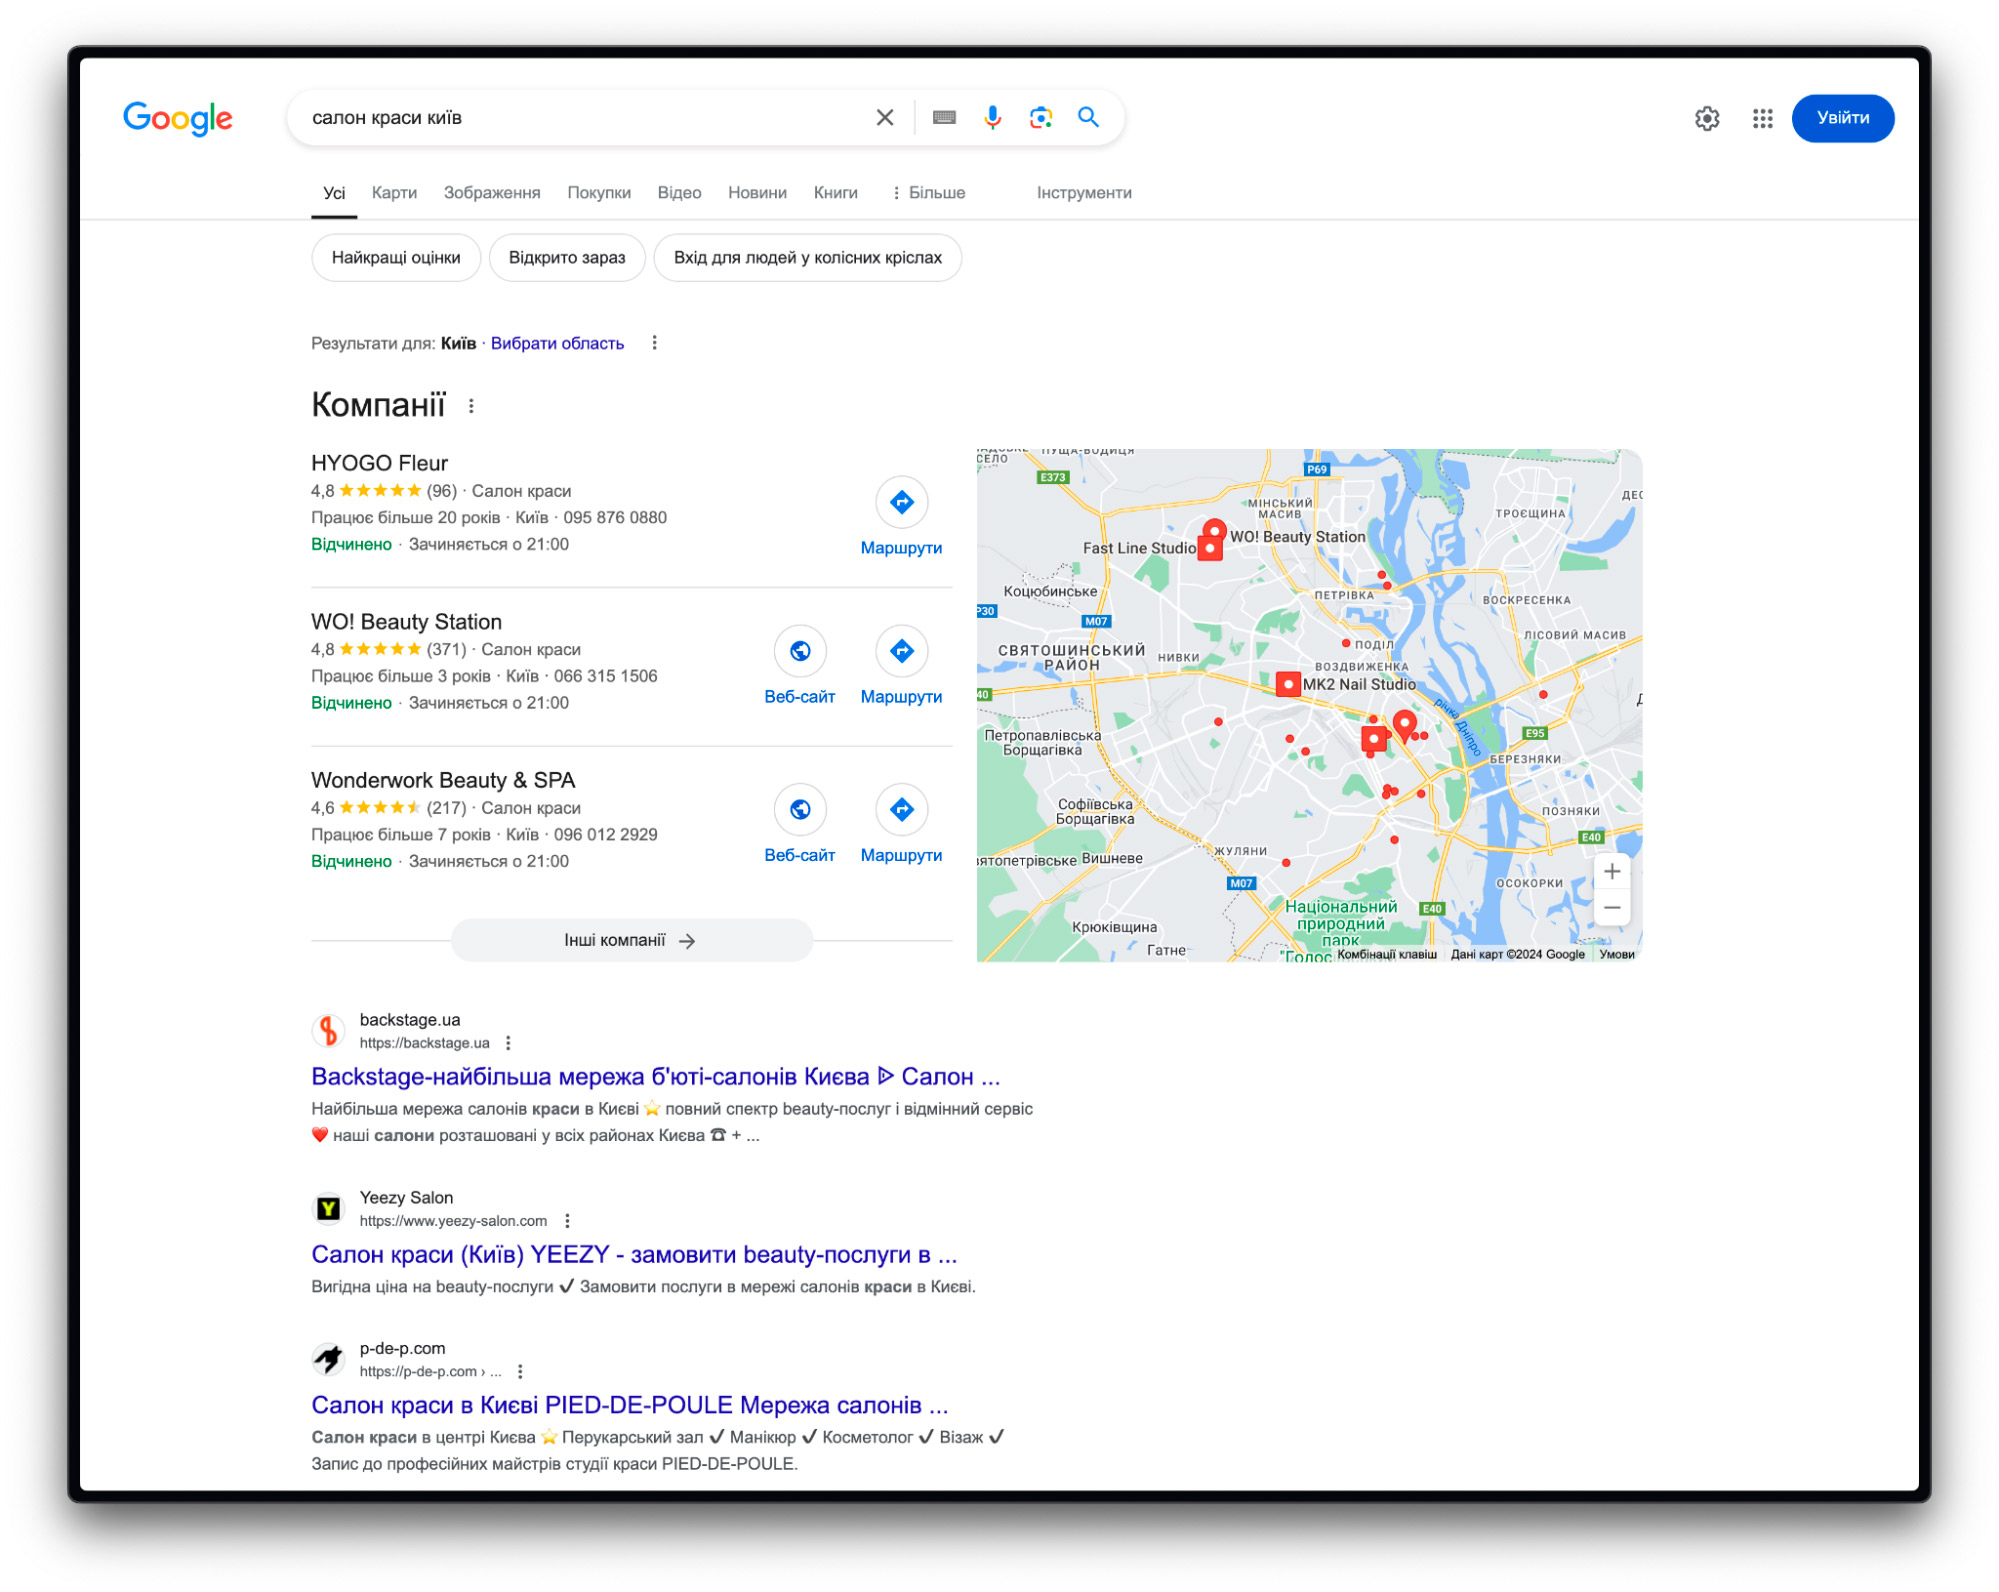The height and width of the screenshot is (1592, 1999).
Task: Click the Інші компанії button
Action: pos(631,940)
